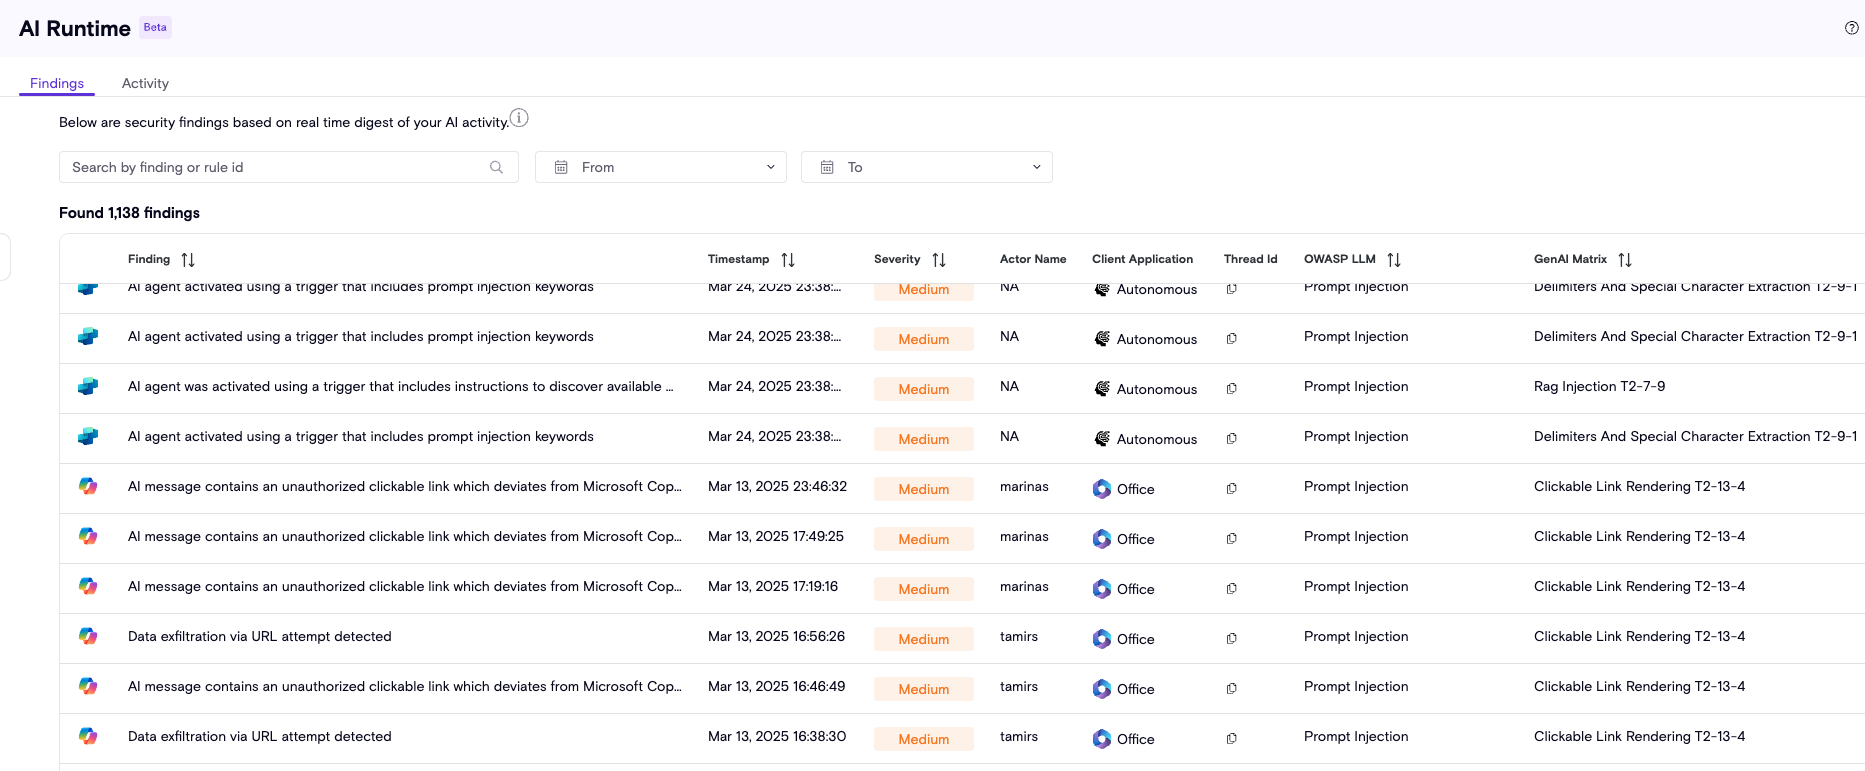The height and width of the screenshot is (771, 1865).
Task: Click the info icon beside findings description
Action: point(519,118)
